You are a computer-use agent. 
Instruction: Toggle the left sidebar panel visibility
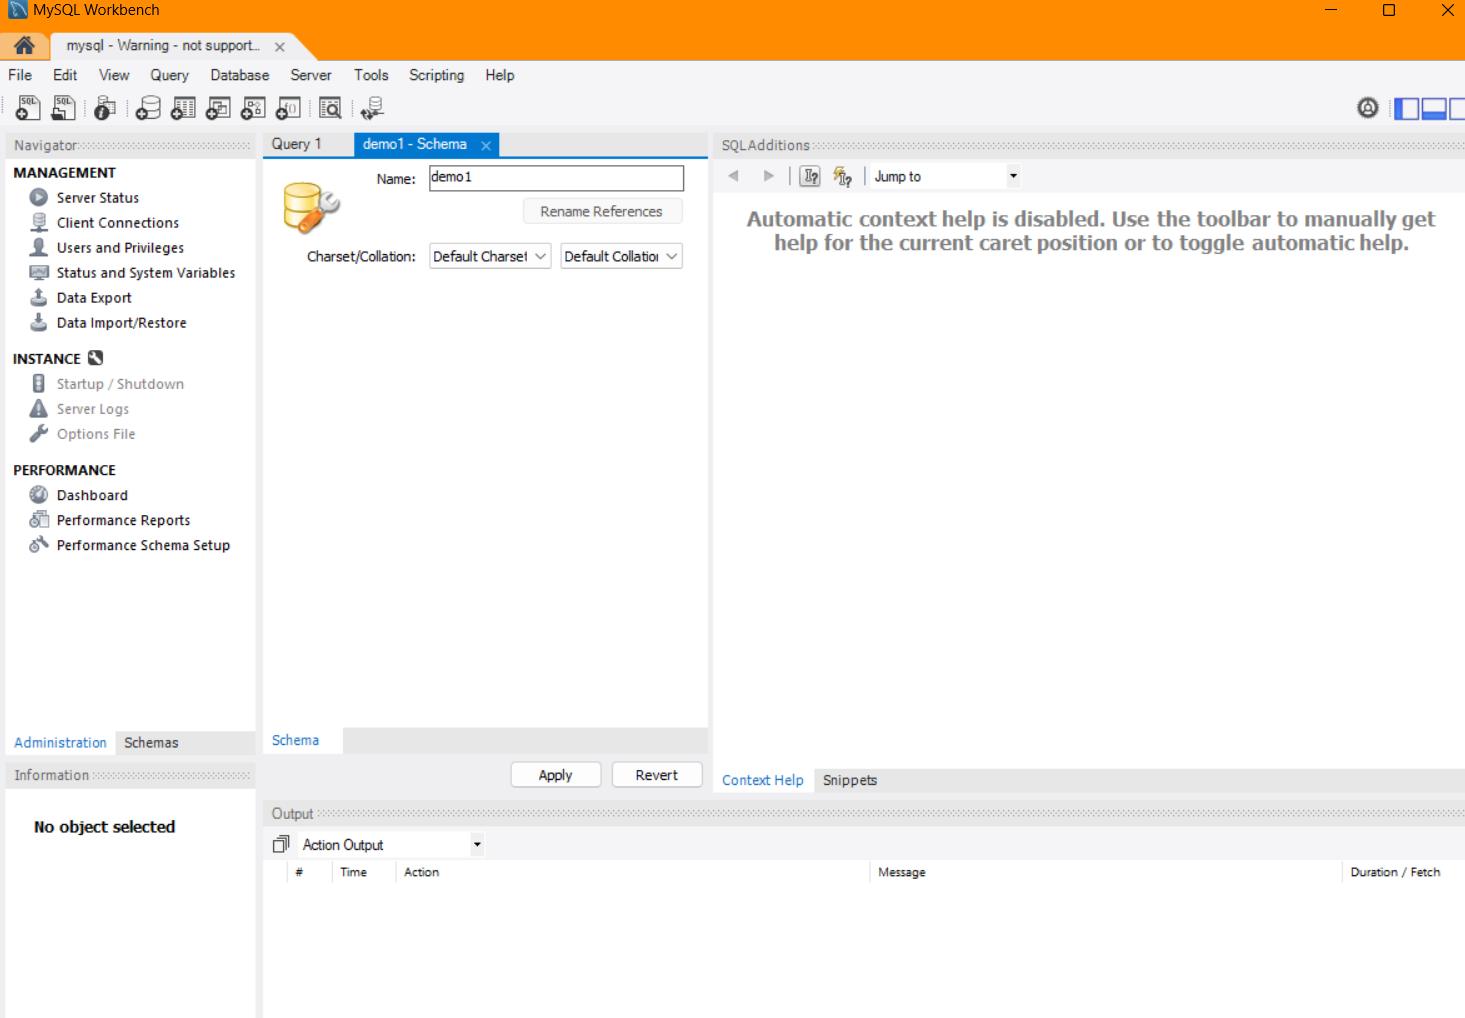(x=1406, y=108)
